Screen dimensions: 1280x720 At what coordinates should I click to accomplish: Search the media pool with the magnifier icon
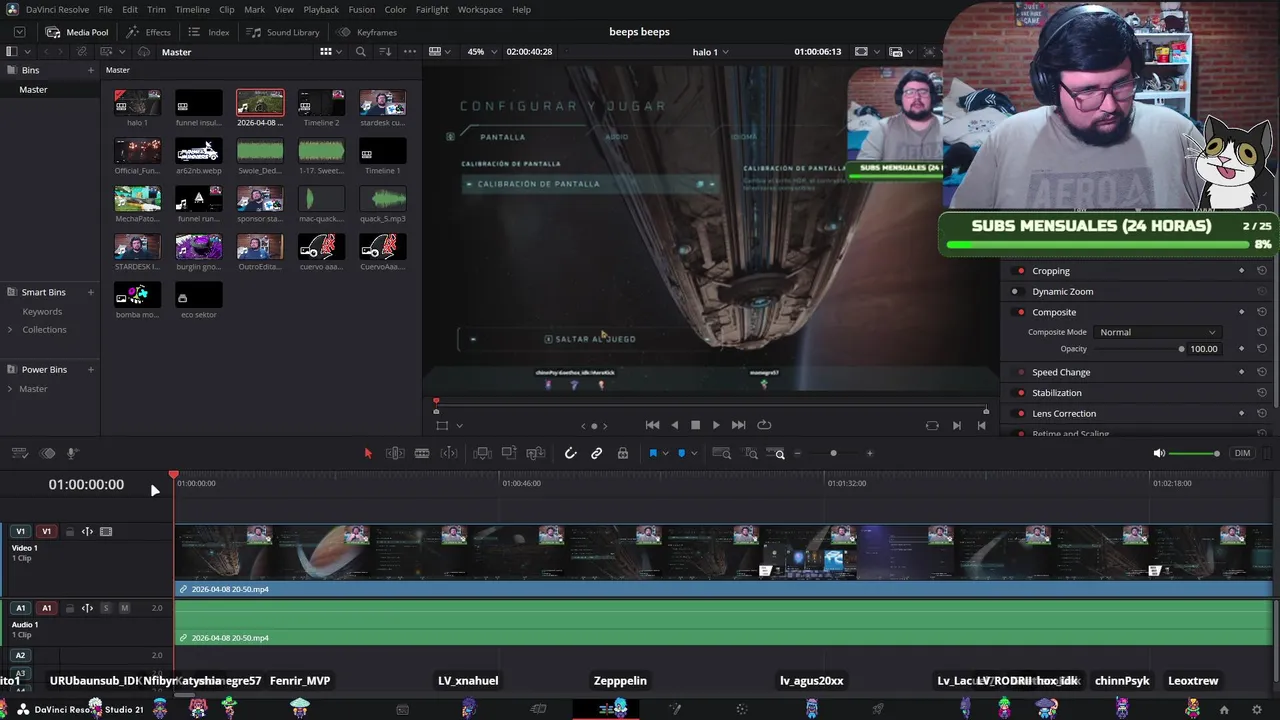[361, 52]
